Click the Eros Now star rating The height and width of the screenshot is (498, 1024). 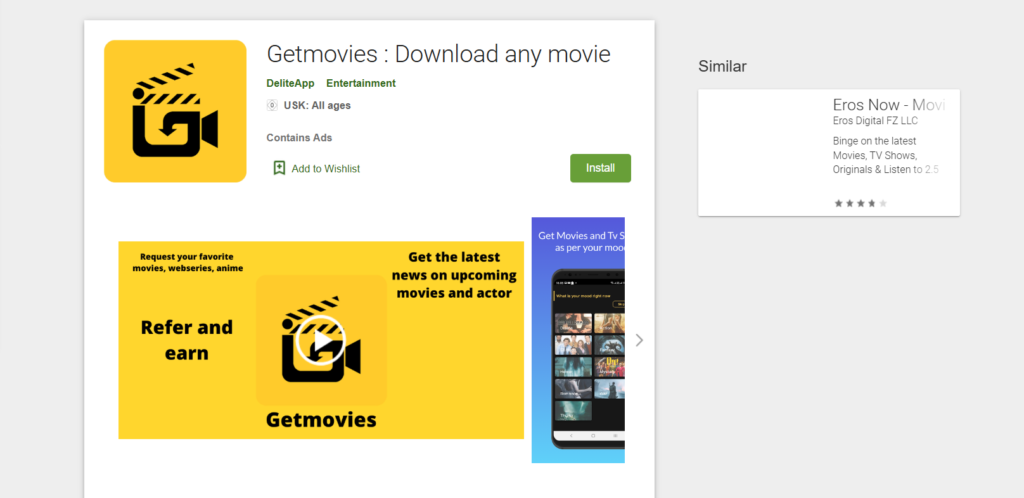(860, 204)
